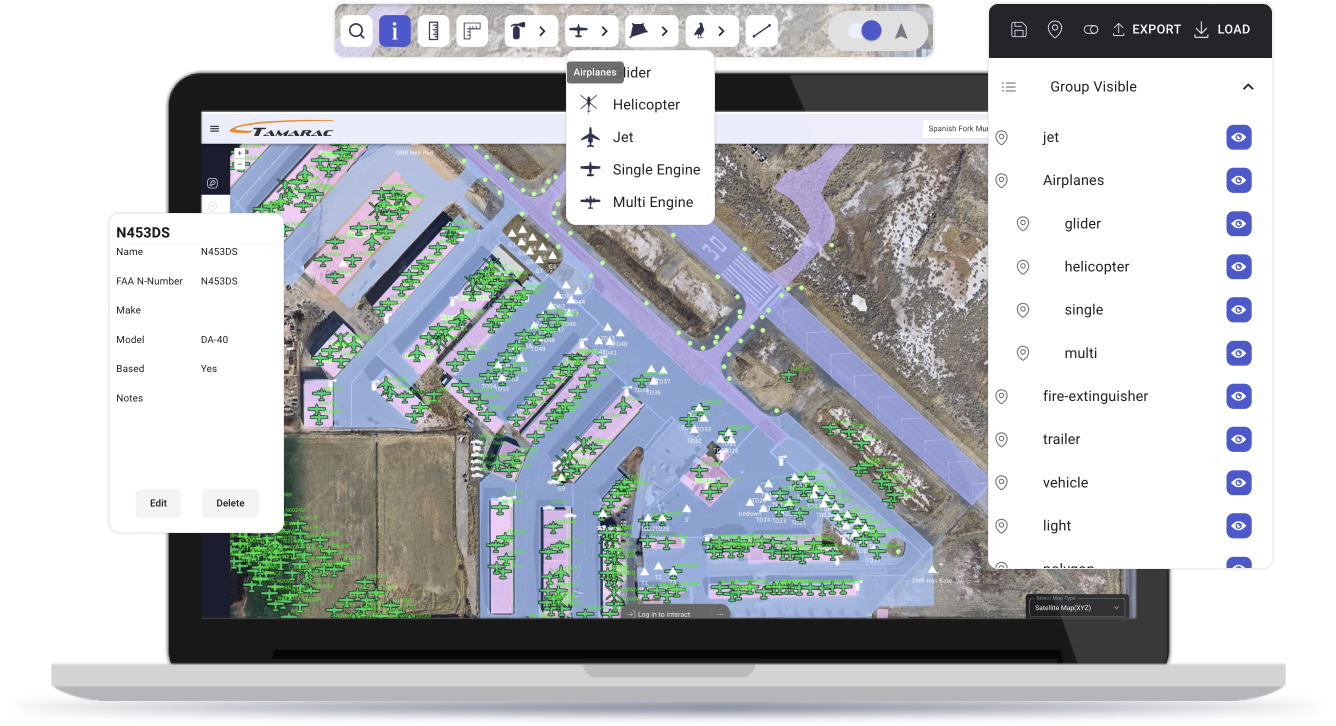Screen dimensions: 1336x726
Task: Click the map search icon in left sidebar
Action: click(x=213, y=183)
